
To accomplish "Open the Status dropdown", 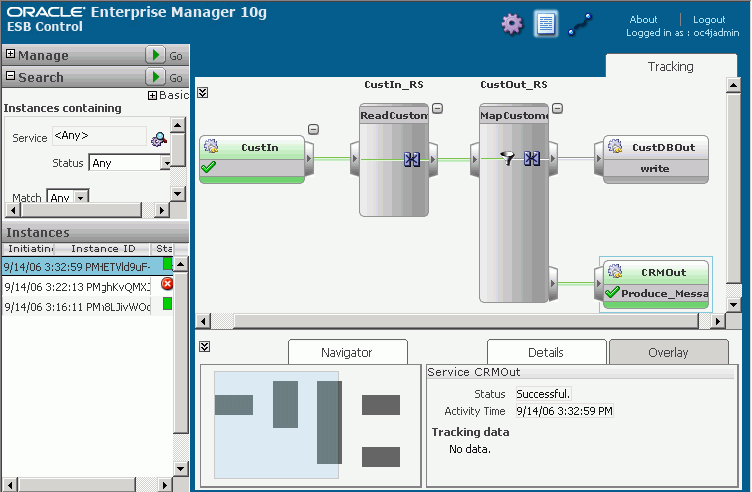I will [165, 163].
